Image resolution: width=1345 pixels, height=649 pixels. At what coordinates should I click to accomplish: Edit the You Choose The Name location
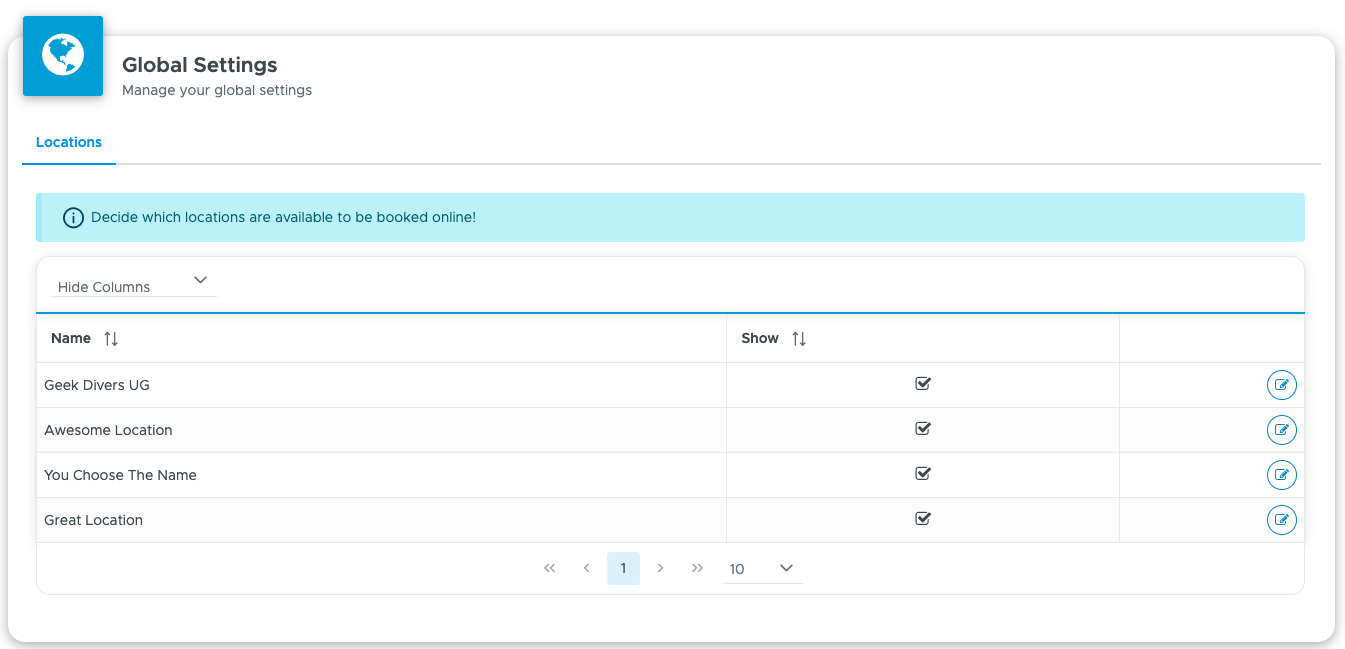point(1281,475)
